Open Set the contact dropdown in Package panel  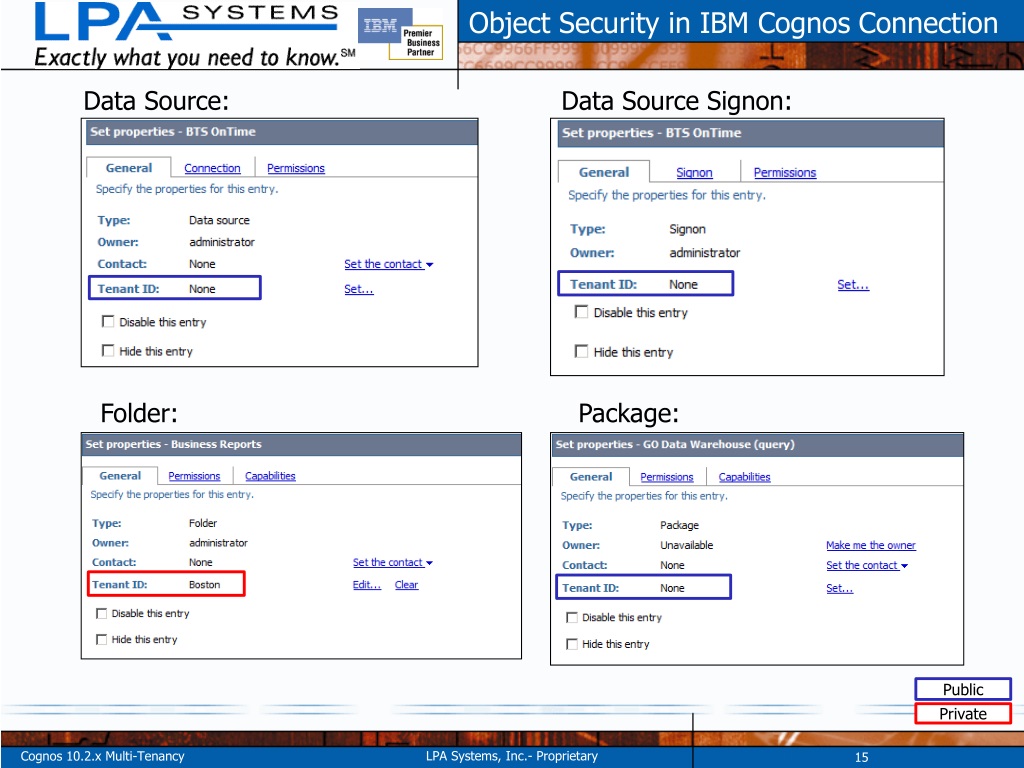click(x=867, y=566)
